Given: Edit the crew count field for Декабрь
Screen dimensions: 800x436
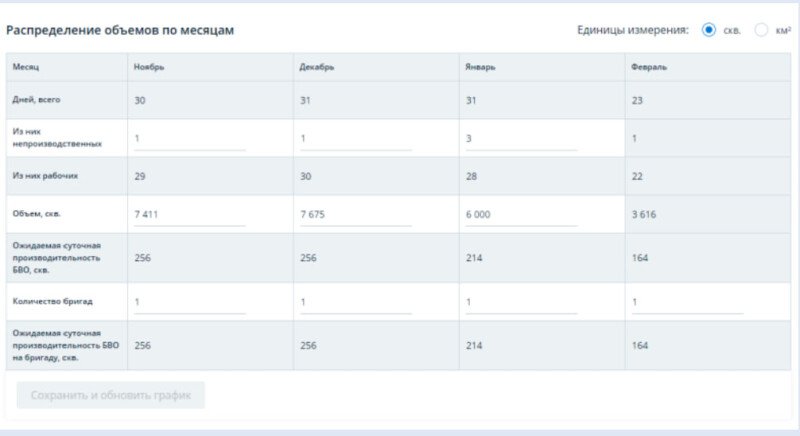Looking at the screenshot, I should point(355,301).
